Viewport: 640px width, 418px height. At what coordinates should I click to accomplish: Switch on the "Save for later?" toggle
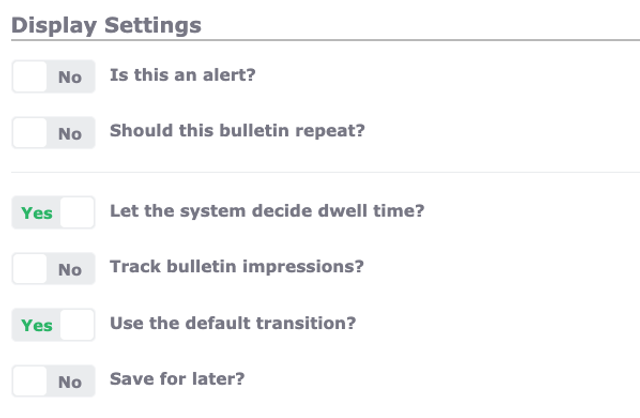click(x=53, y=381)
